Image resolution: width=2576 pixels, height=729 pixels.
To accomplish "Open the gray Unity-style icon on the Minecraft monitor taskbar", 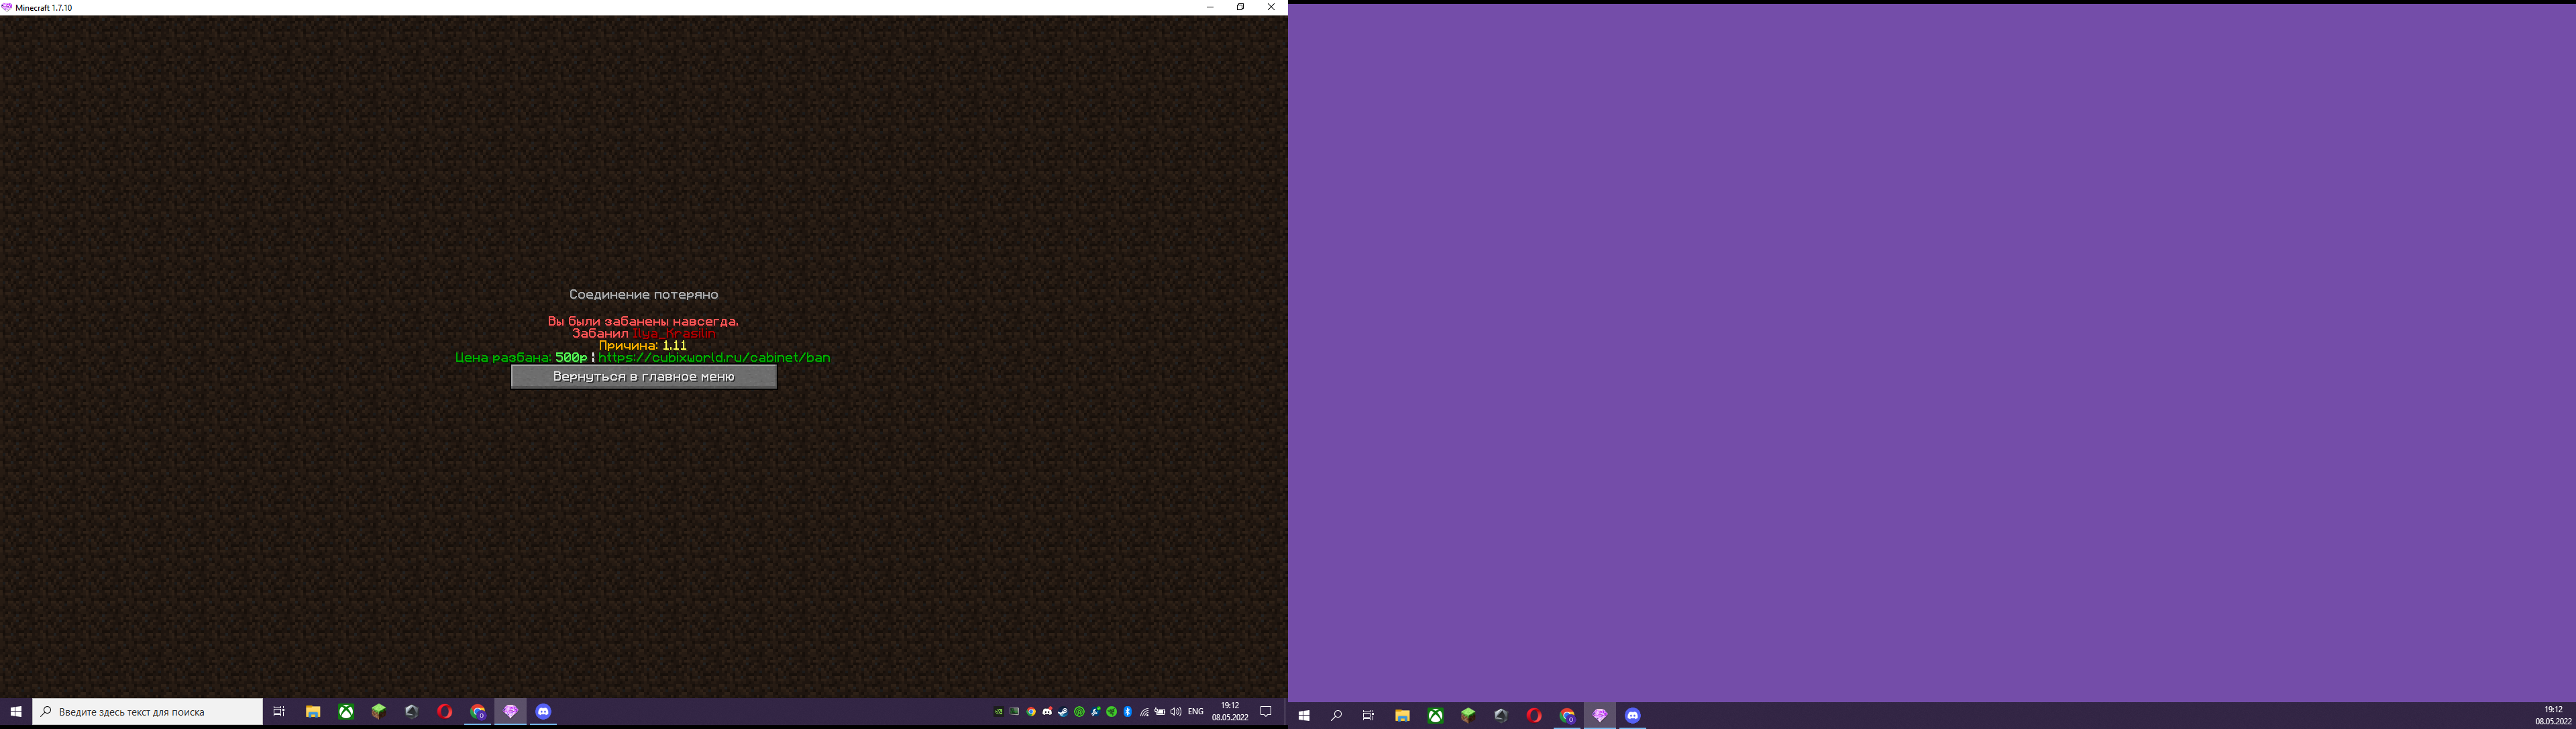I will (412, 712).
